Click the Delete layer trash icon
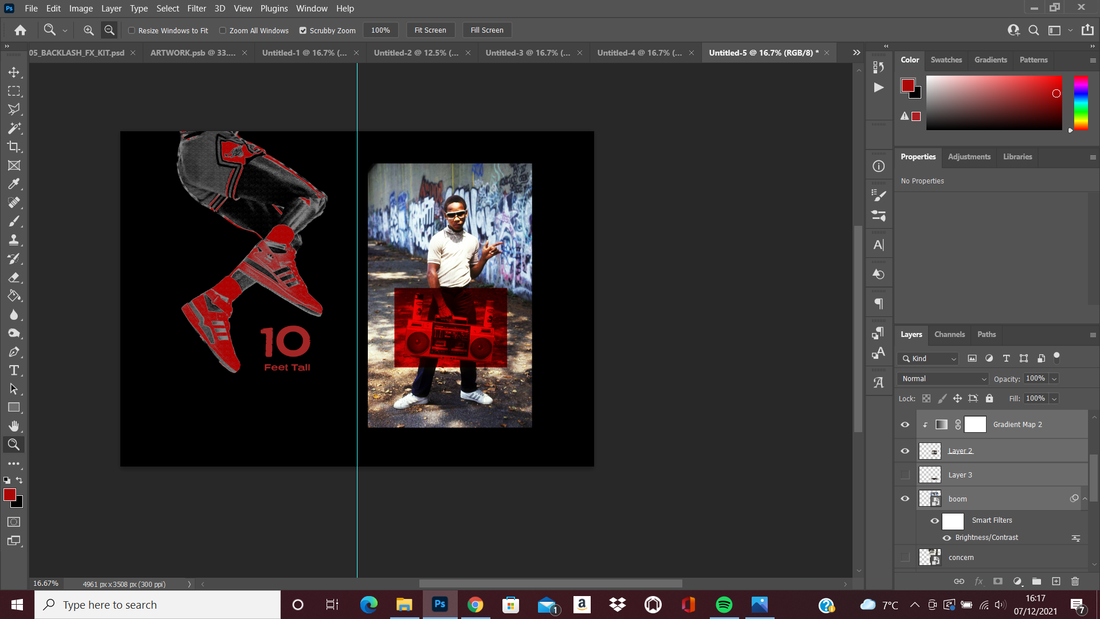This screenshot has height=619, width=1100. click(1075, 581)
